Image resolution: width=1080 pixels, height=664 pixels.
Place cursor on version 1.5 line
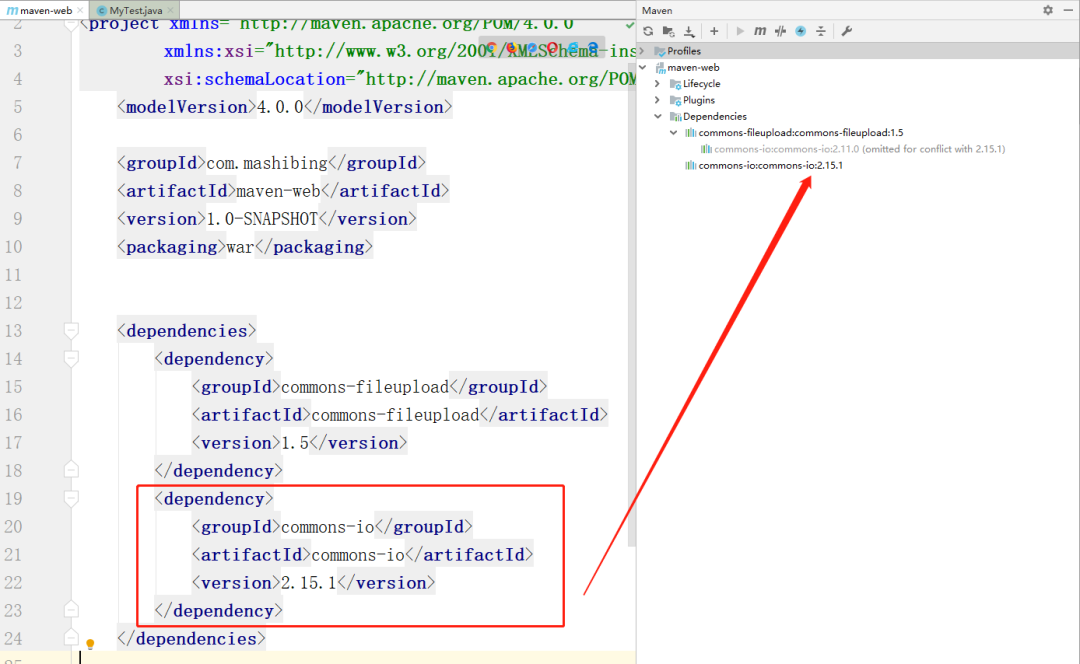click(300, 443)
